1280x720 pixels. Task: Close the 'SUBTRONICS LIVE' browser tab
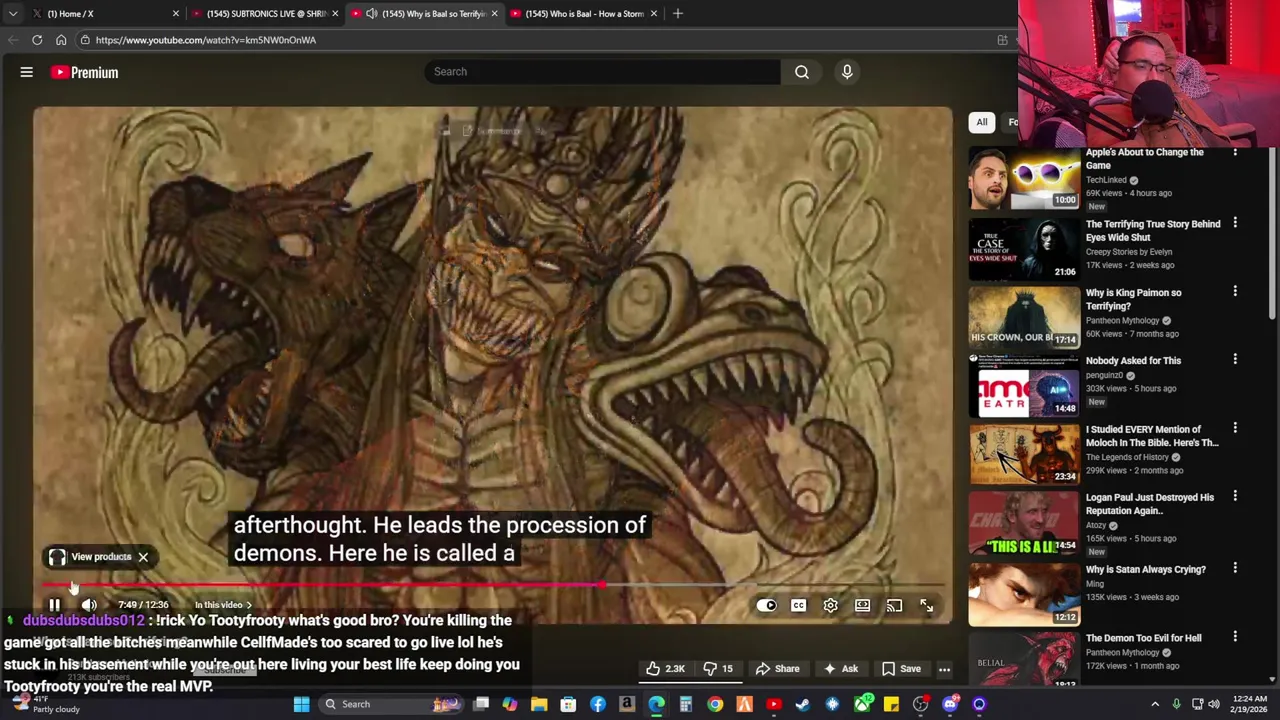coord(334,14)
